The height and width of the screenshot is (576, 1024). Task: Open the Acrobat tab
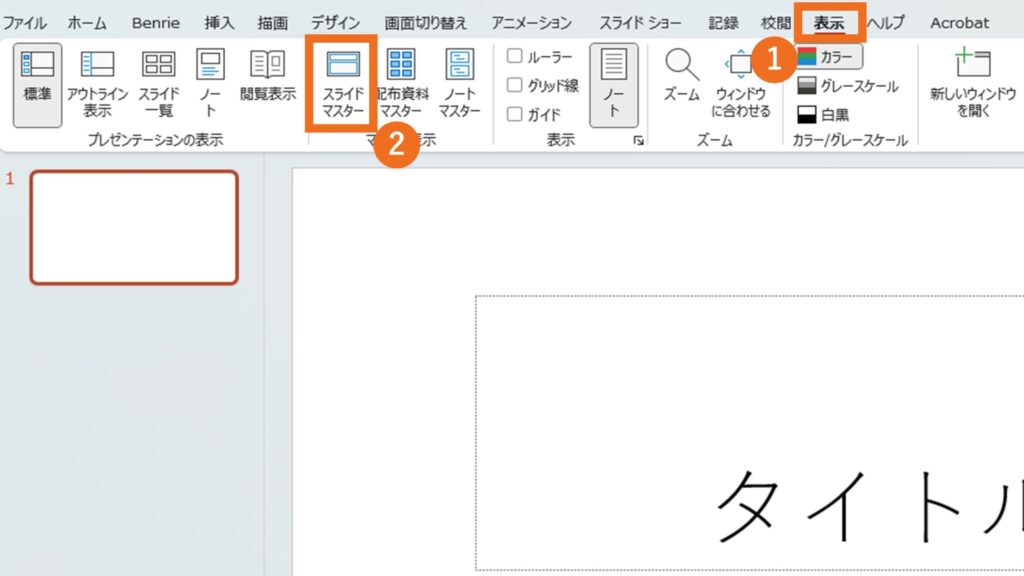click(x=959, y=23)
